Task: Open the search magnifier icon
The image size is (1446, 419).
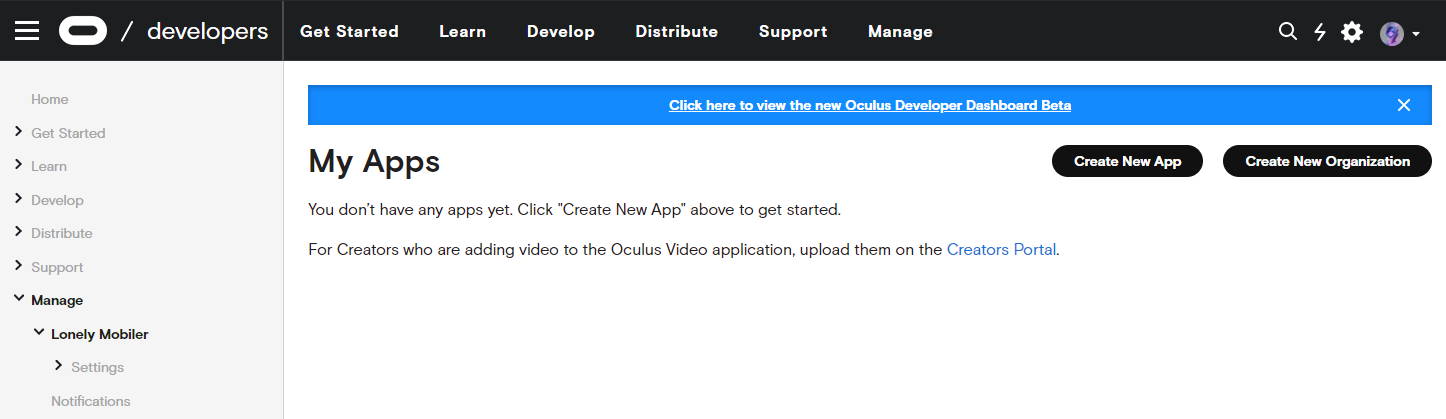Action: click(1287, 32)
